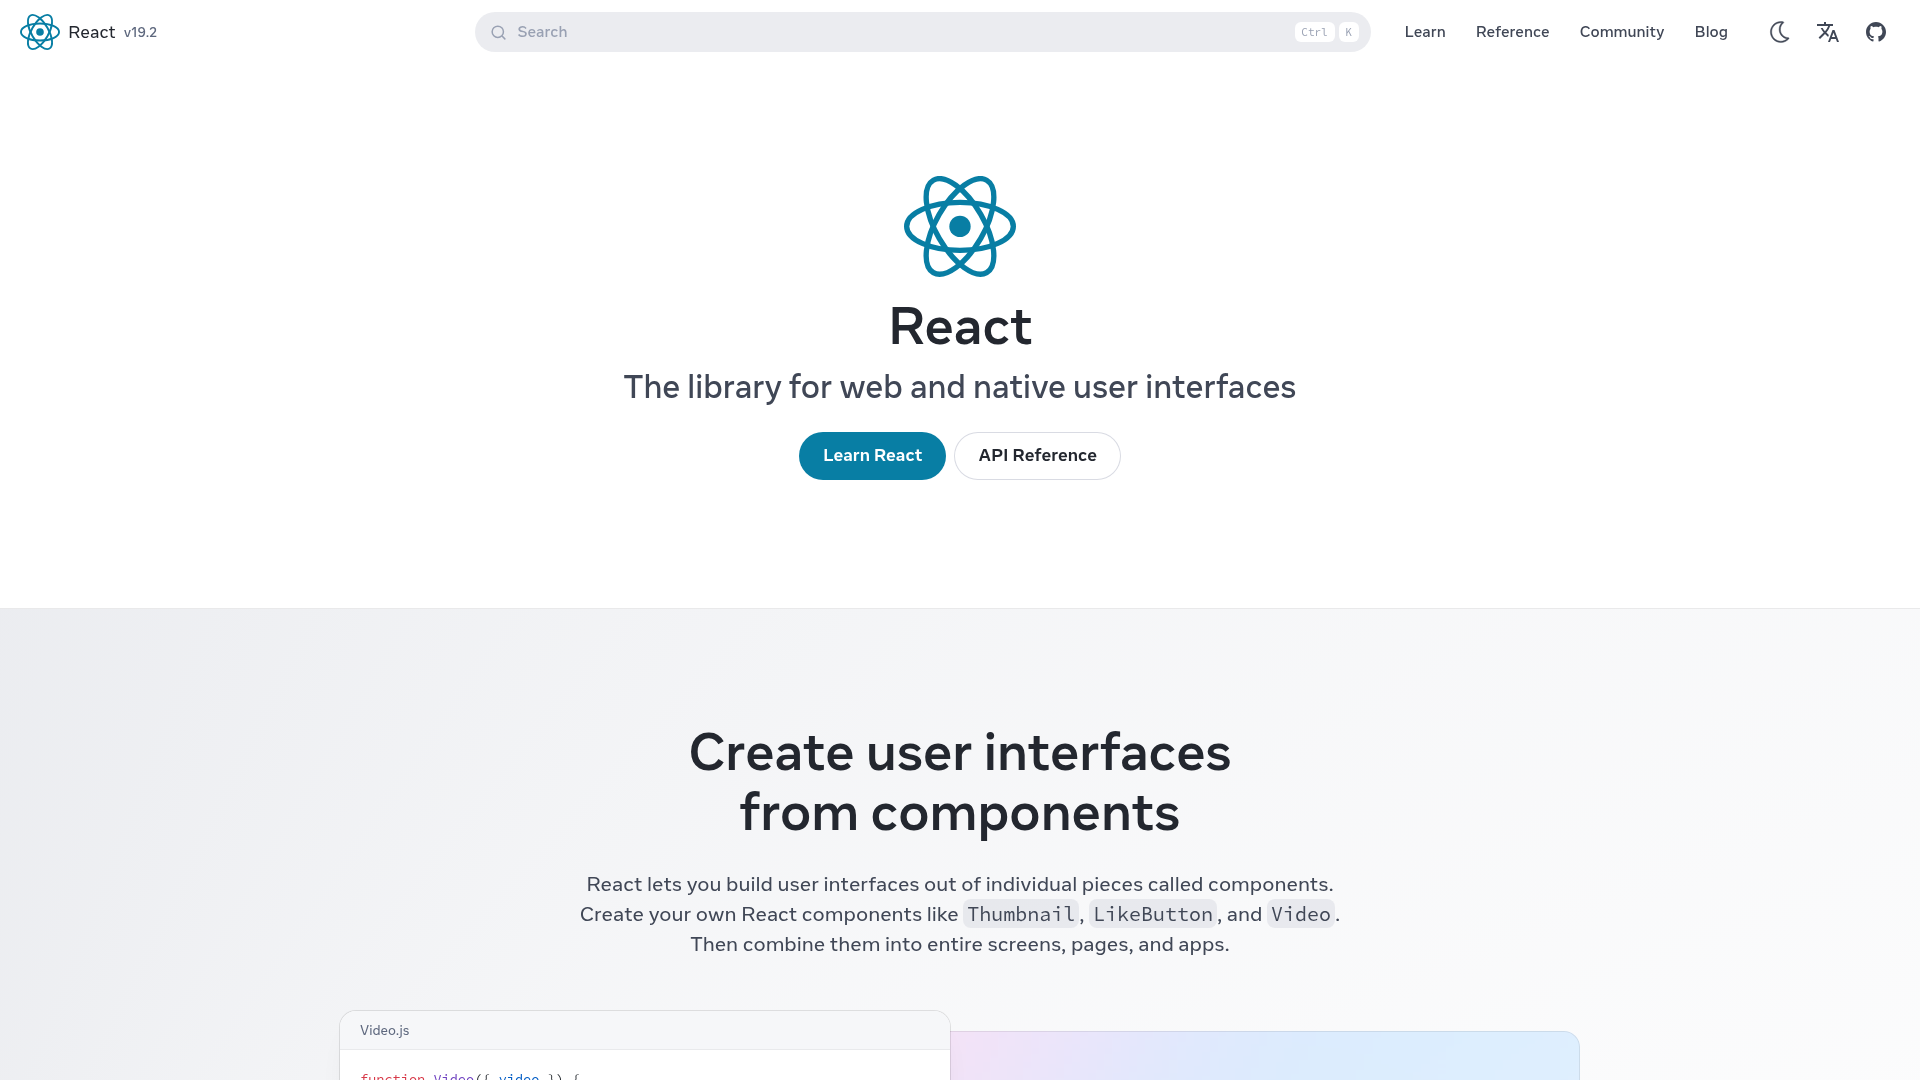The image size is (1920, 1080).
Task: Select the Video.js tab in the code editor
Action: point(385,1030)
